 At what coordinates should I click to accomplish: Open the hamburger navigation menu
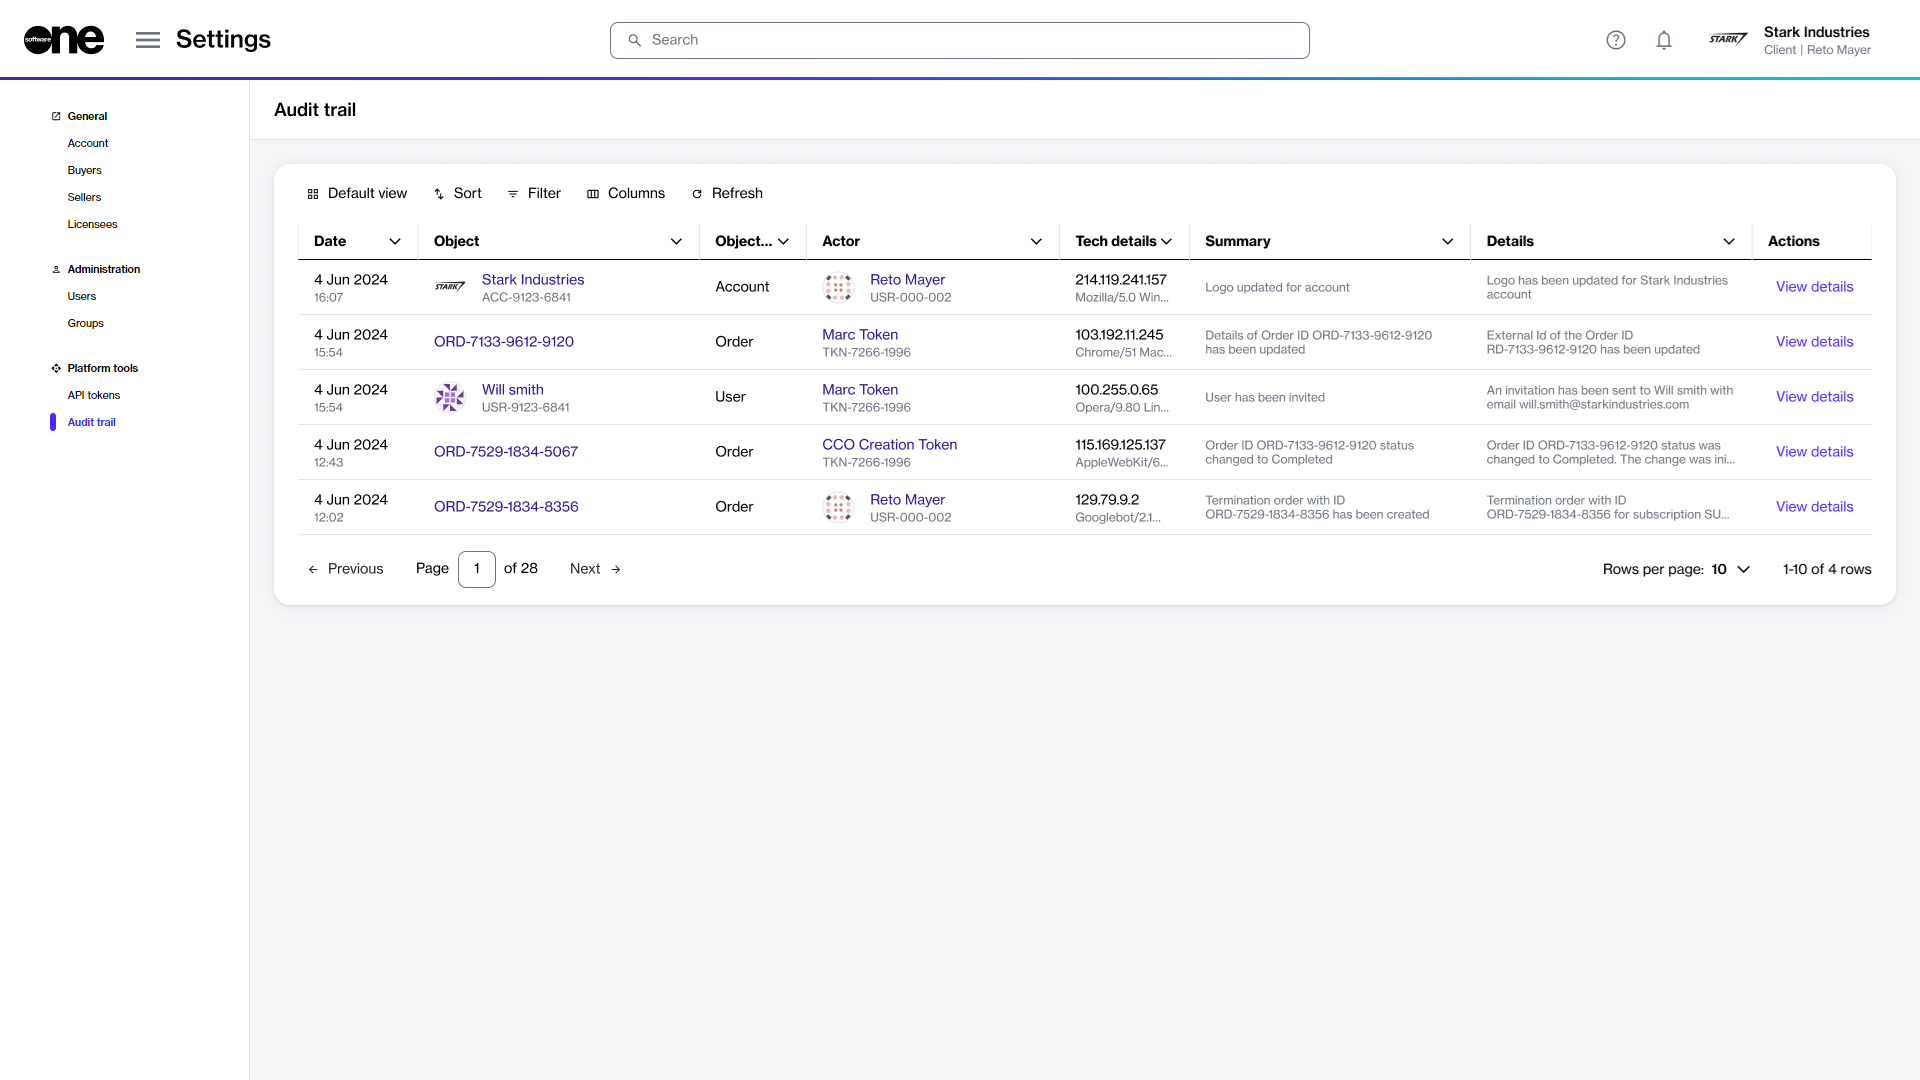point(148,40)
